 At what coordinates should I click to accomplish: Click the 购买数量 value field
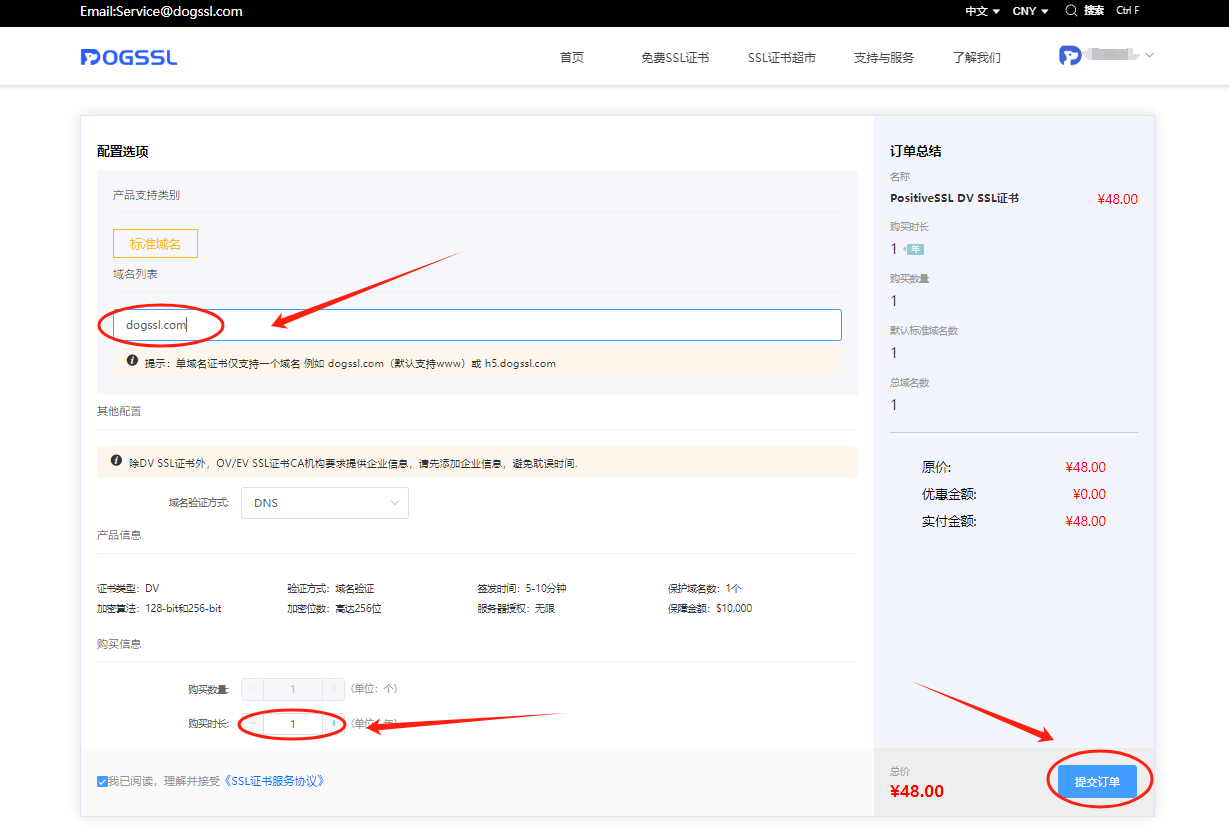(293, 689)
